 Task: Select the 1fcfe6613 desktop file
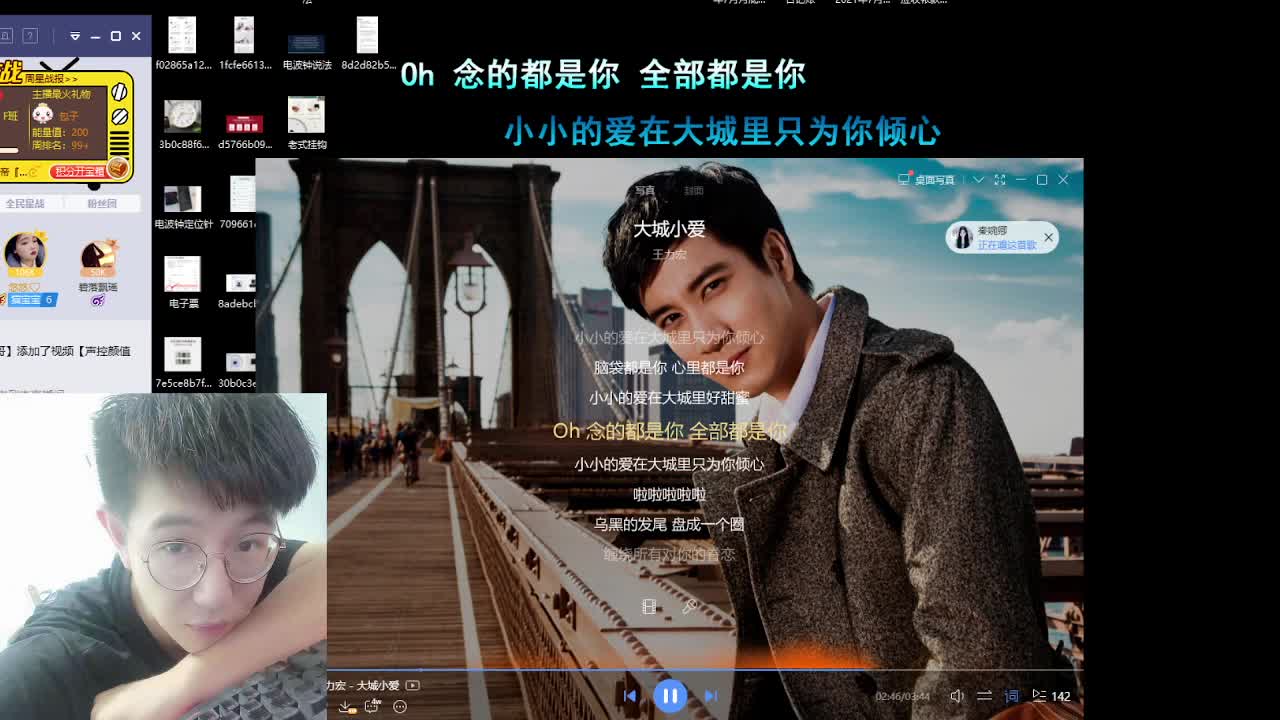click(x=245, y=44)
